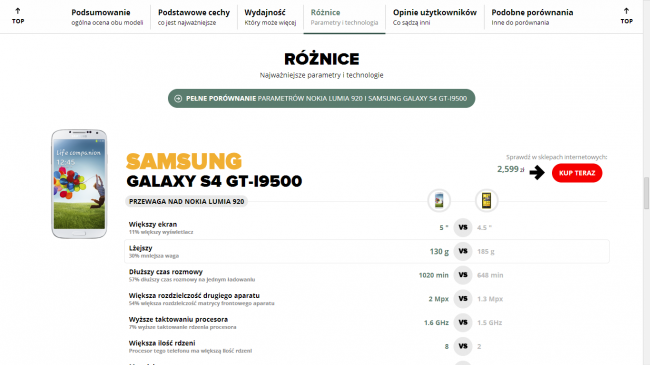Click the PRZEWAGA NAD NOKIA LUMIA 920 badge

click(187, 202)
